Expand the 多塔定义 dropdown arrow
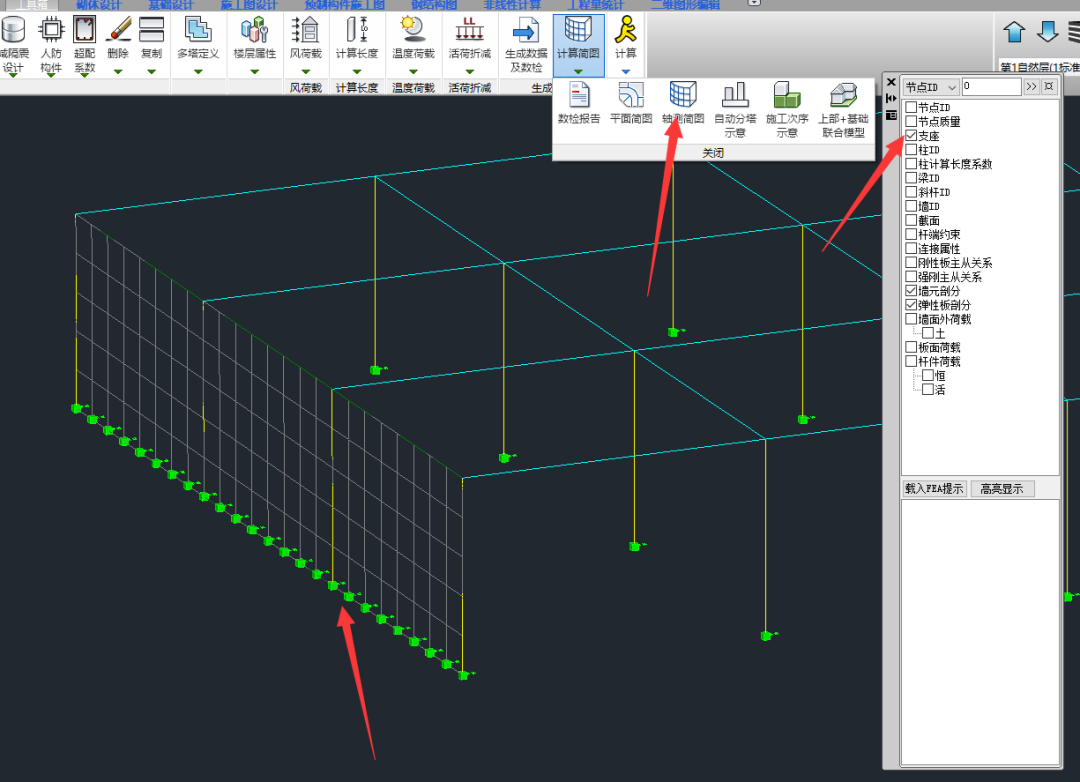Screen dimensions: 1080x782 point(197,71)
